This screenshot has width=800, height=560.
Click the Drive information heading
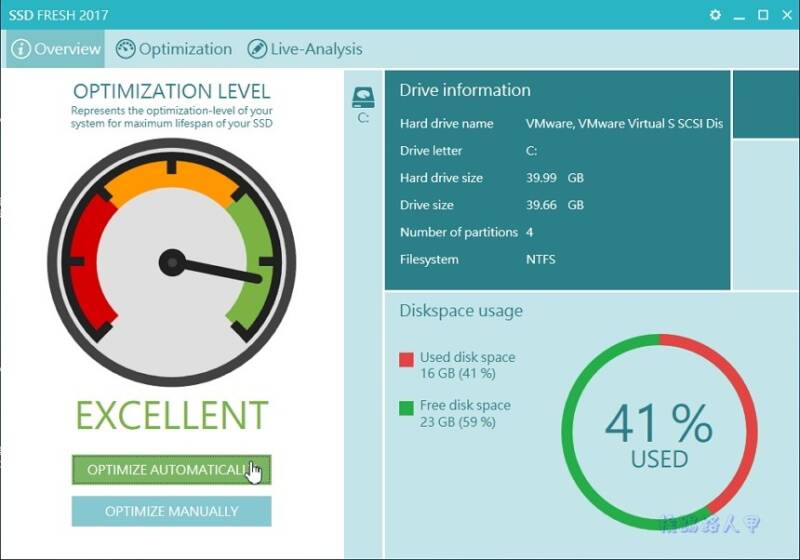coord(465,90)
